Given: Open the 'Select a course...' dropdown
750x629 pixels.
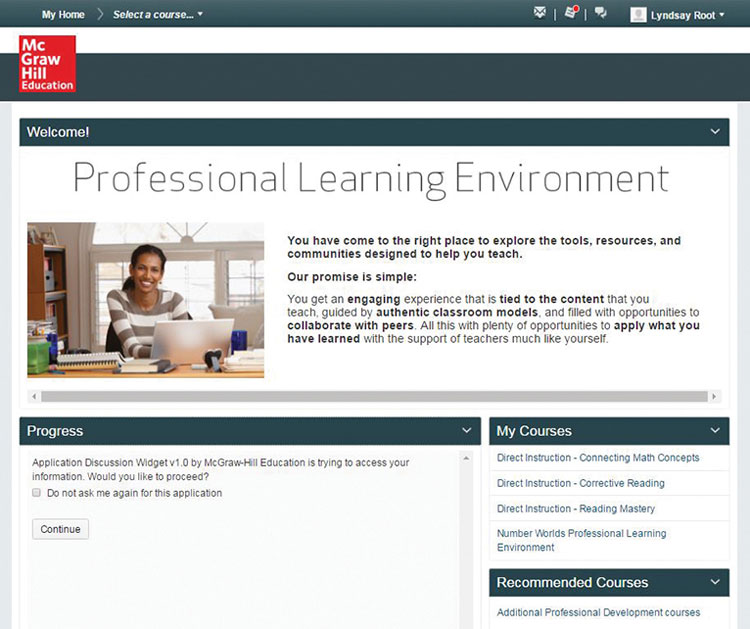Looking at the screenshot, I should coord(157,14).
